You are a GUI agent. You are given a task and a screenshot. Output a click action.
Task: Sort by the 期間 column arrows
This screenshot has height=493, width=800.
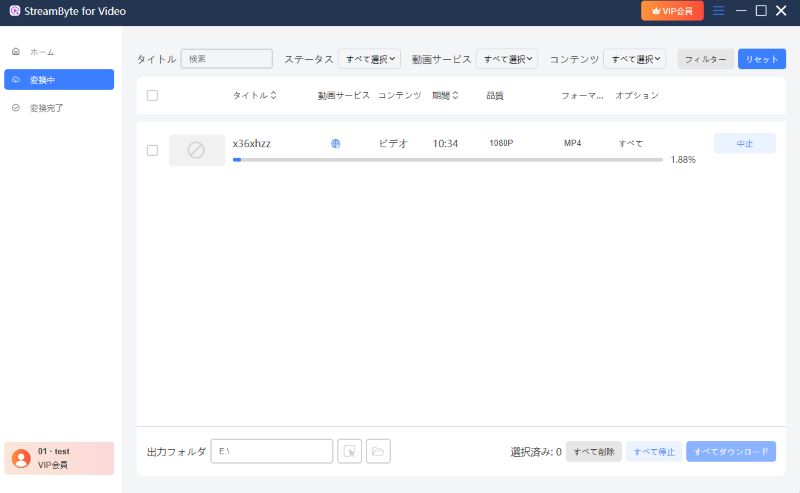point(455,95)
